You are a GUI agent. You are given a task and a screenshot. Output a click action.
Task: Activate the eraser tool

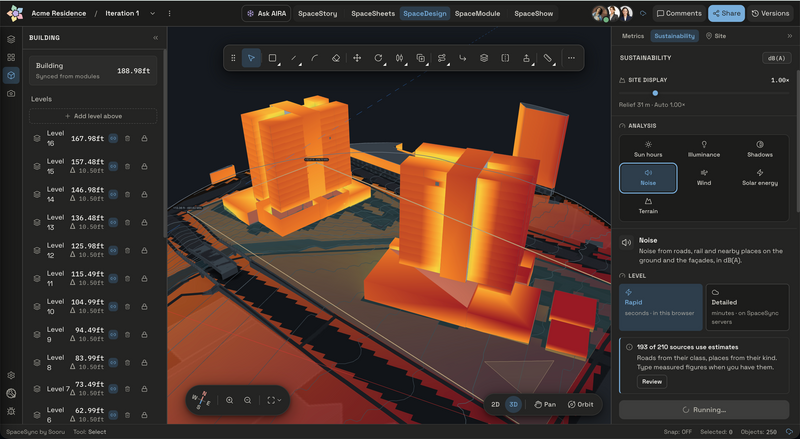(336, 58)
